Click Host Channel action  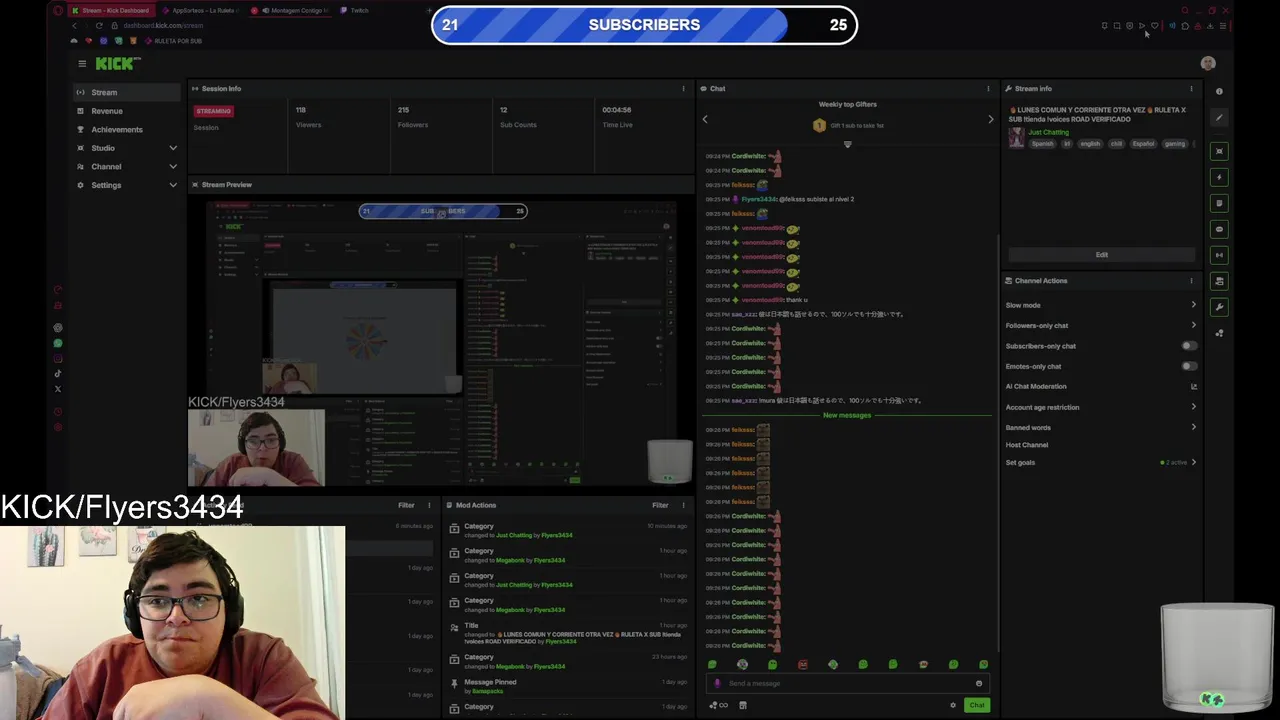1027,445
